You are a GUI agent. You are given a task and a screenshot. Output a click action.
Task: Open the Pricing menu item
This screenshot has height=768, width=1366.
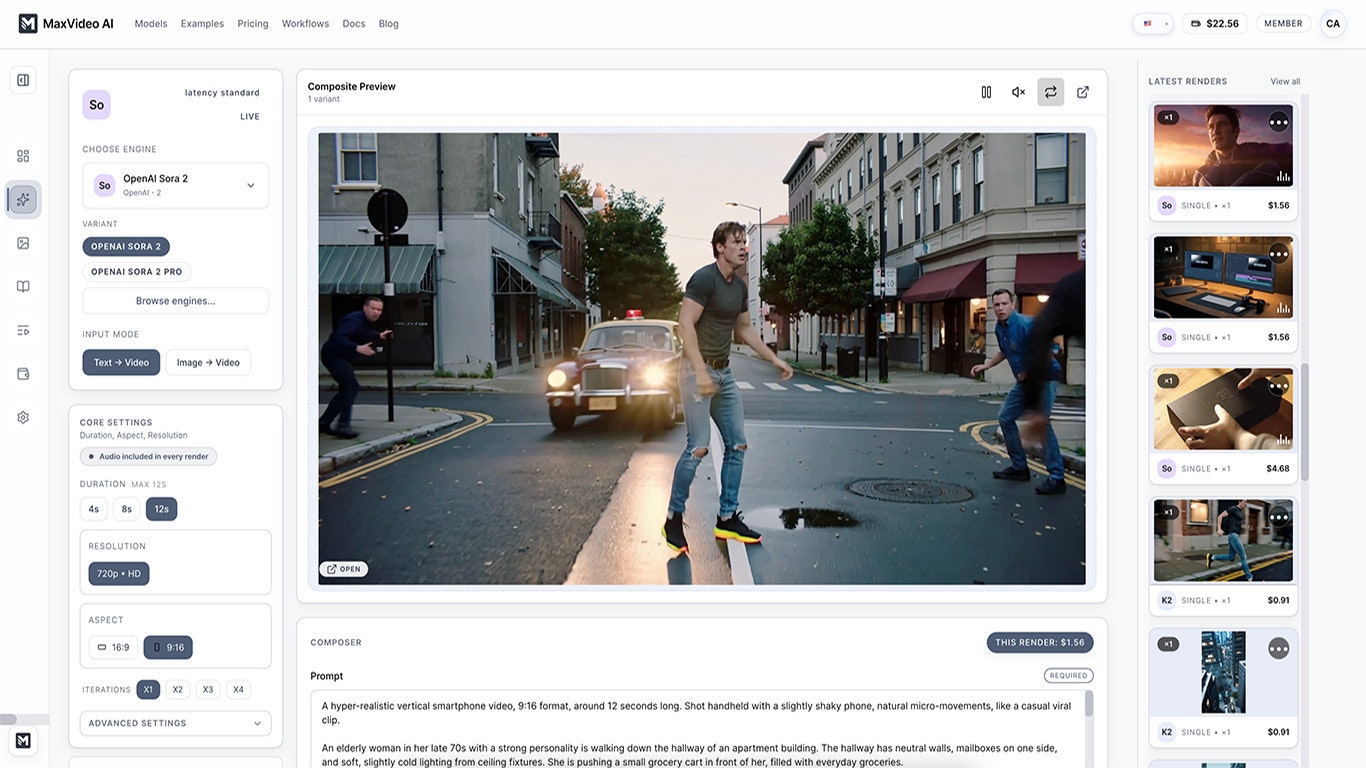click(x=252, y=23)
